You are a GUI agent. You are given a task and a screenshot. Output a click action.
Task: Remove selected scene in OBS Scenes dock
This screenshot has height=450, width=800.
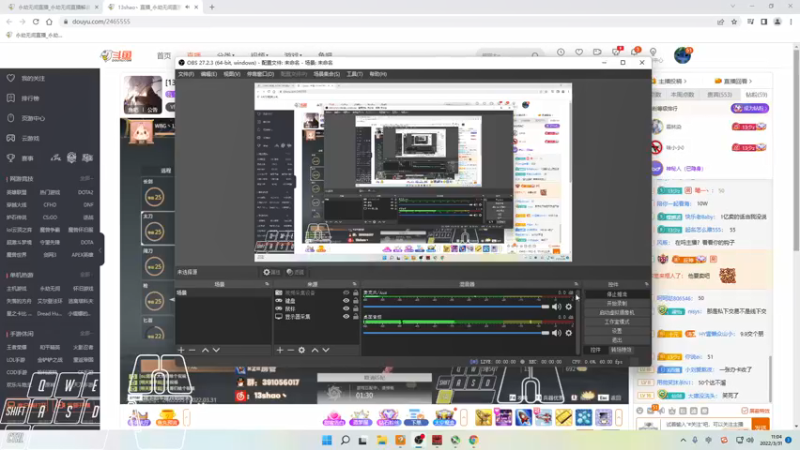(192, 350)
